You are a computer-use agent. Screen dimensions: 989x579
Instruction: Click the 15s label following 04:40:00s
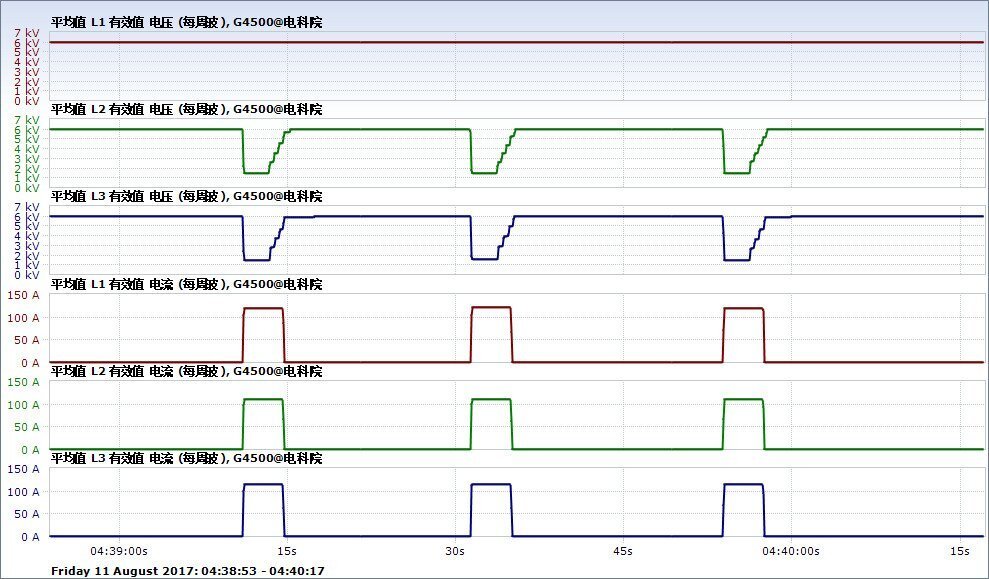pyautogui.click(x=960, y=551)
